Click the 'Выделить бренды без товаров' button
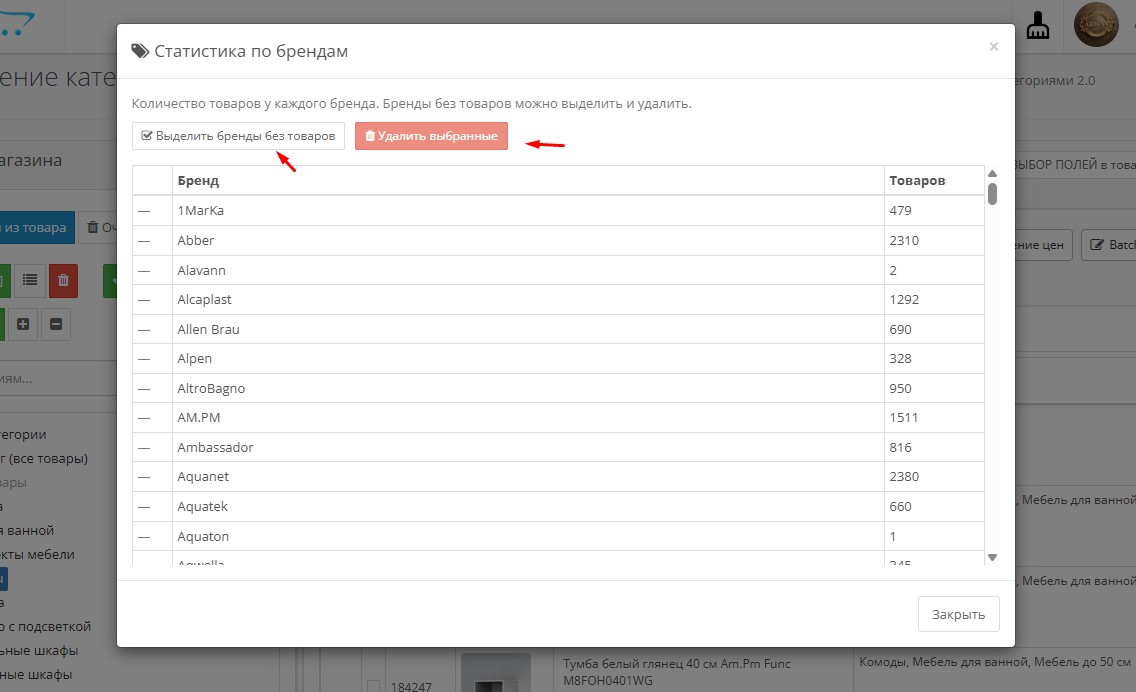 pyautogui.click(x=238, y=136)
